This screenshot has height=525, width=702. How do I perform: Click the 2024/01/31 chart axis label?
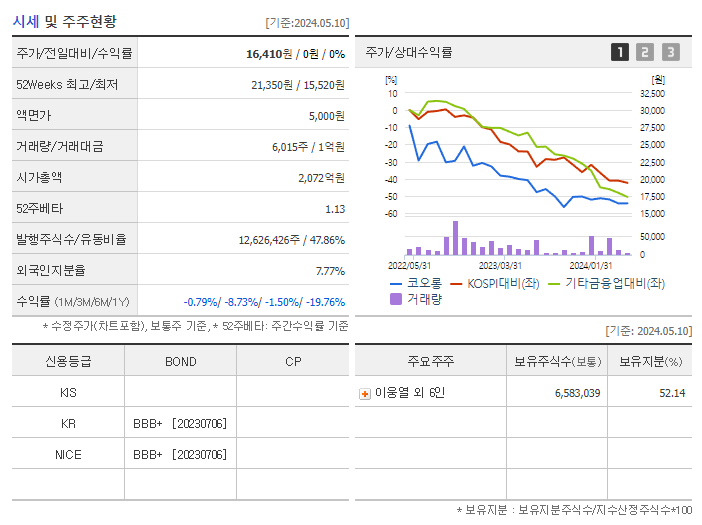click(591, 266)
